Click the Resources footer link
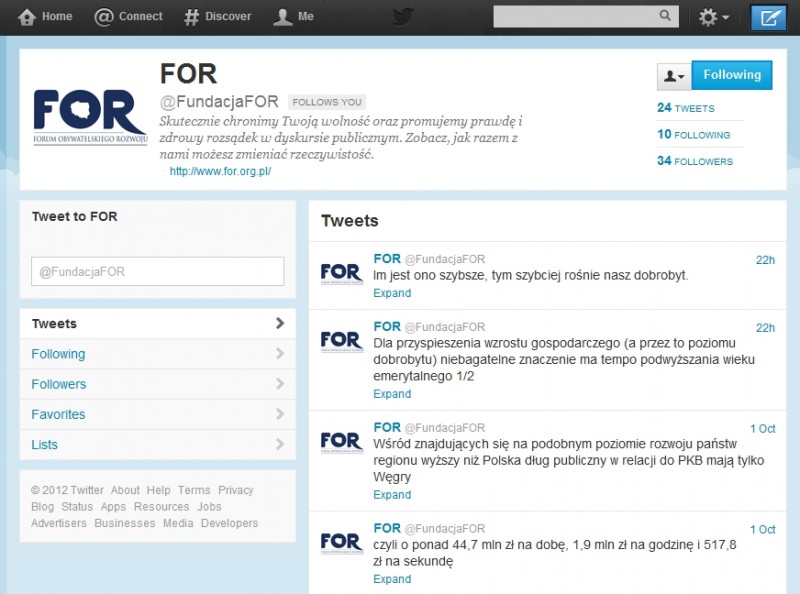Screen dimensions: 800x594 (x=161, y=507)
